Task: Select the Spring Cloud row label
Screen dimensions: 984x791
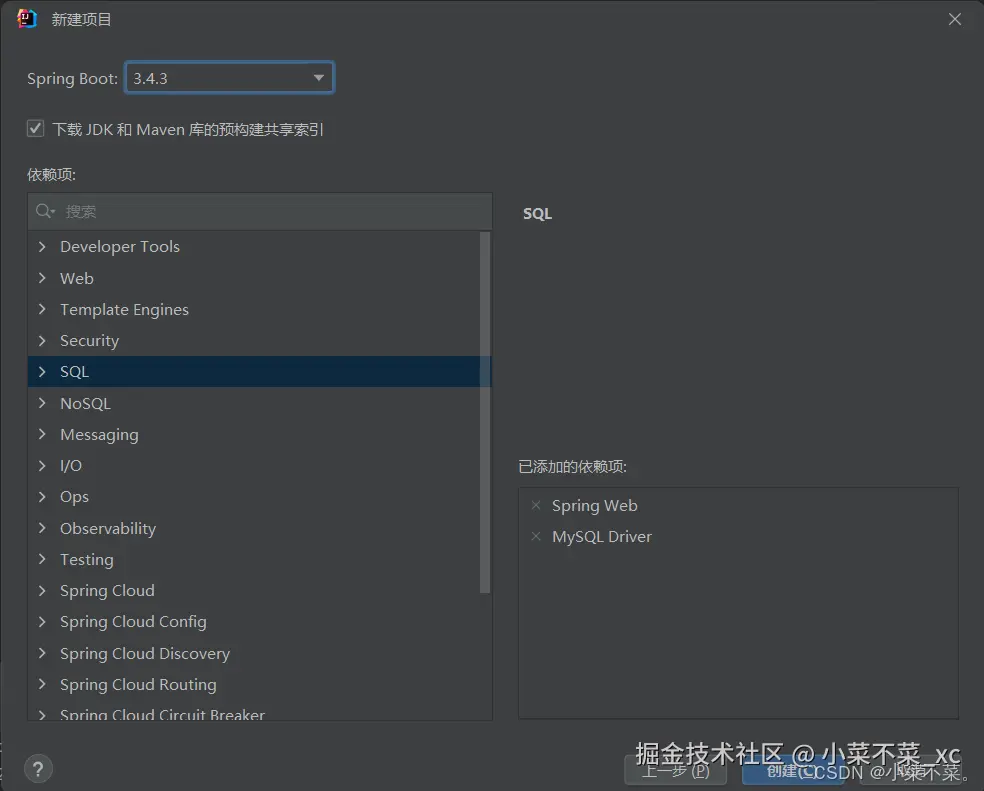Action: coord(107,591)
